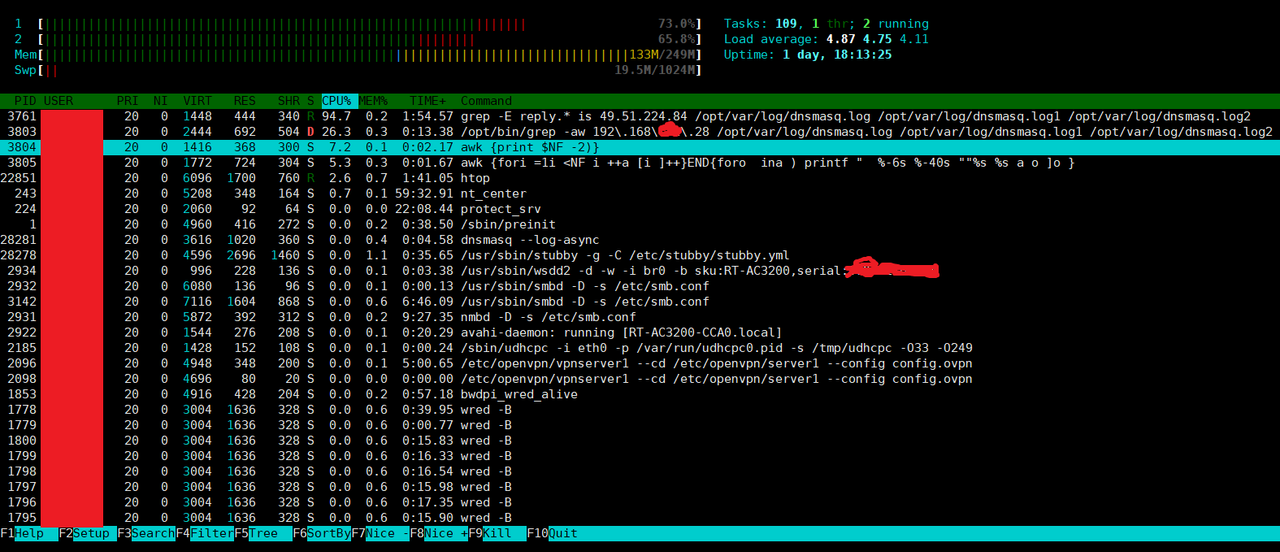The image size is (1280, 552).
Task: Click the 94.7 CPU% value of grep
Action: pyautogui.click(x=337, y=116)
